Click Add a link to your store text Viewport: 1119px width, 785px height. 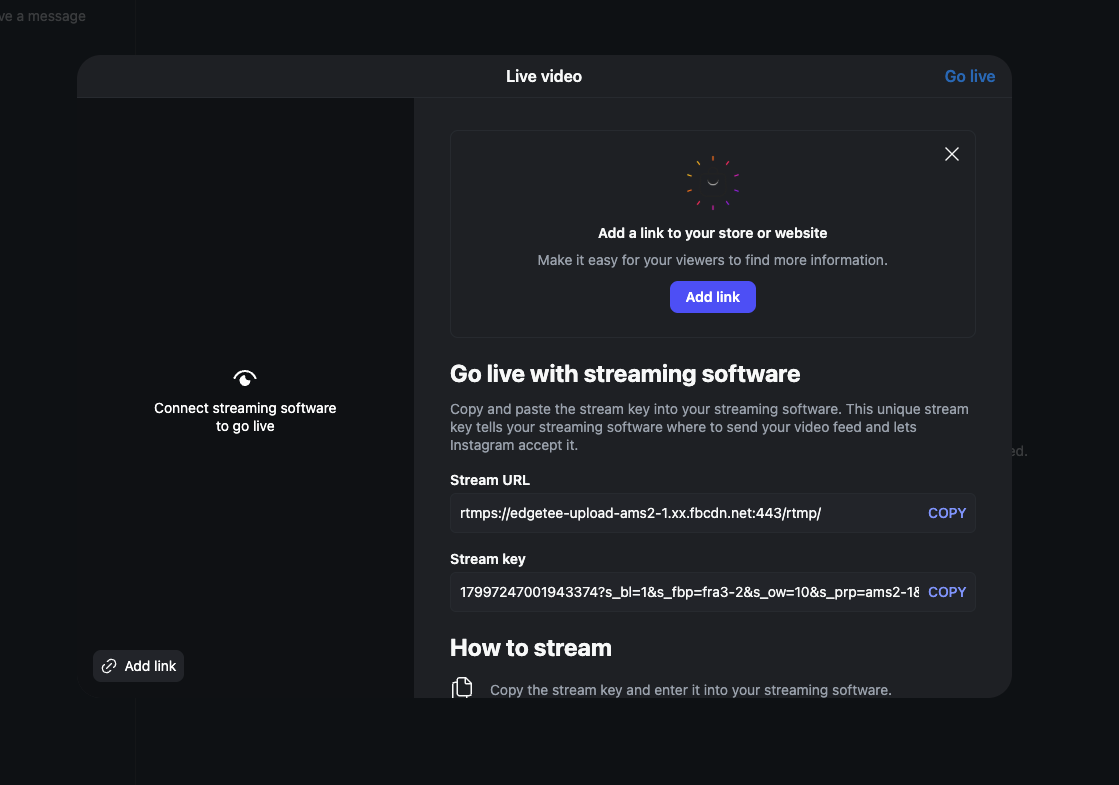click(x=712, y=233)
